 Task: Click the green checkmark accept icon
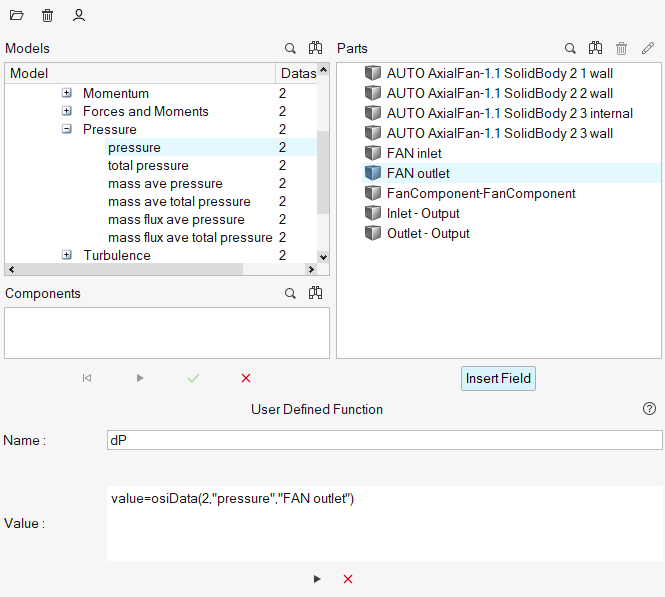tap(193, 378)
